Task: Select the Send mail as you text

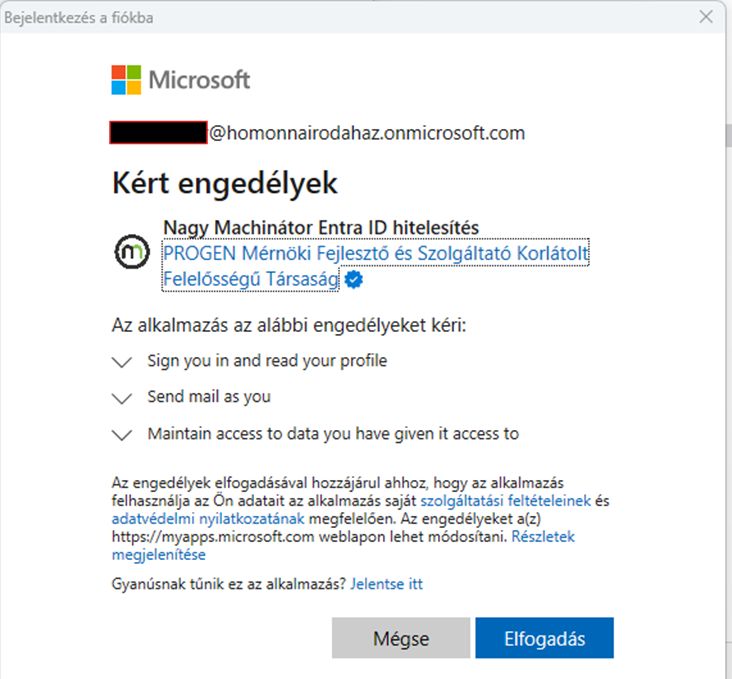Action: click(x=209, y=397)
